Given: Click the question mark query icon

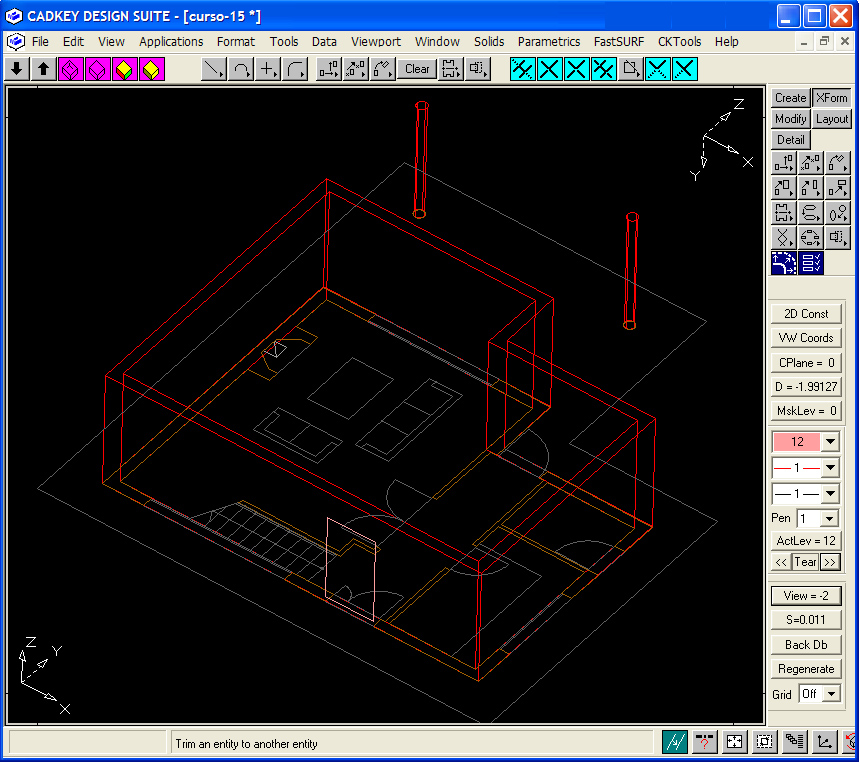Looking at the screenshot, I should point(705,742).
